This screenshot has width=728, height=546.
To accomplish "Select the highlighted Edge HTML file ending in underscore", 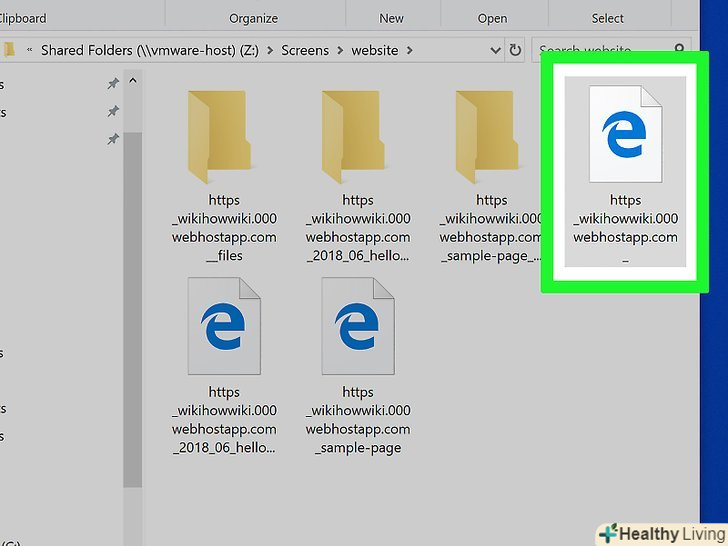I will [625, 172].
